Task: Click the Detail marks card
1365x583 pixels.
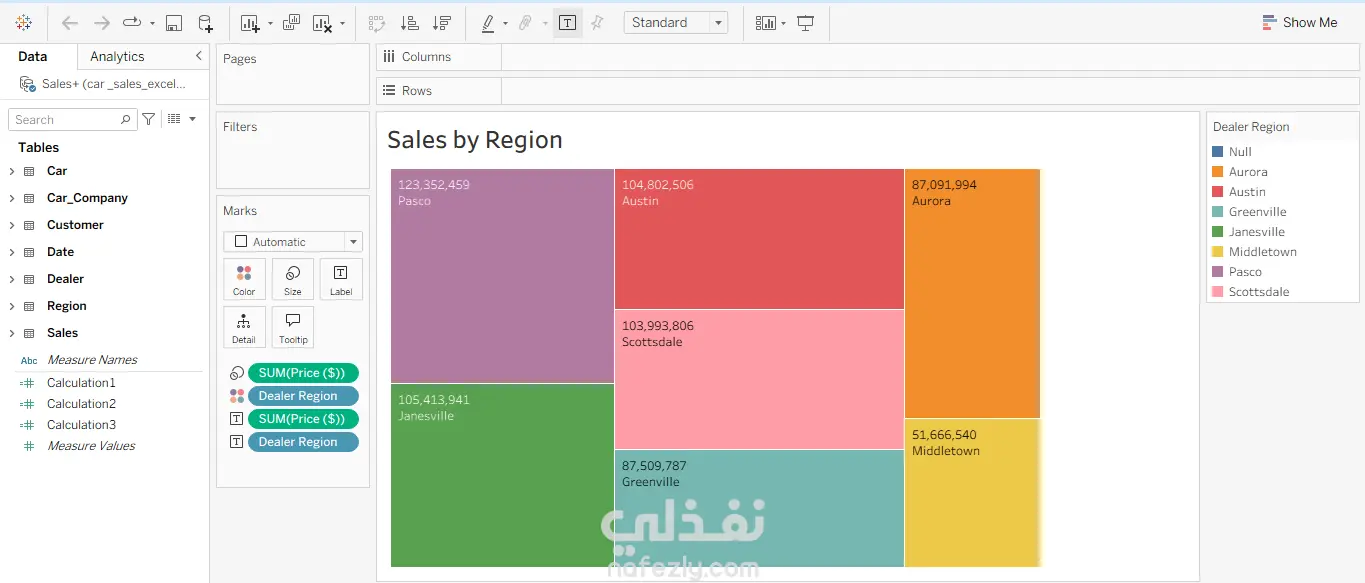Action: (244, 327)
